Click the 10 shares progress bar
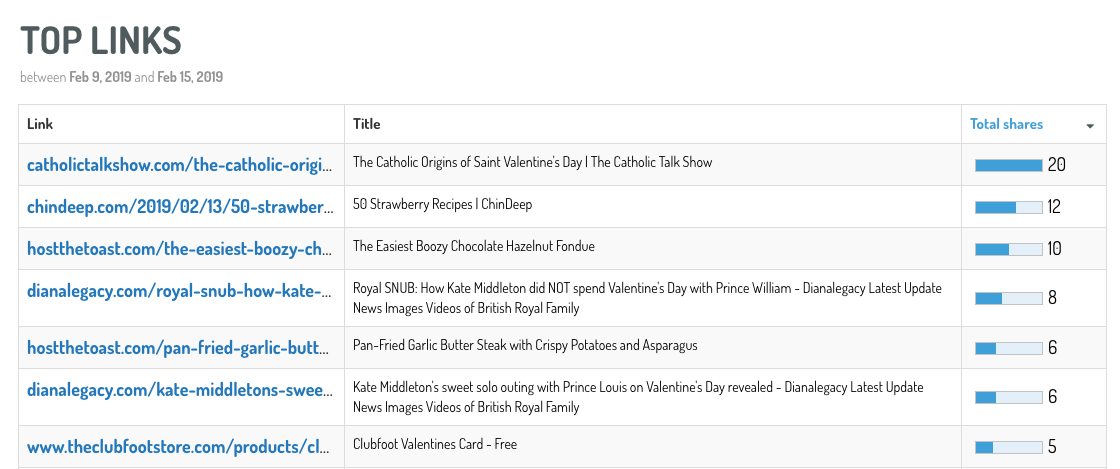This screenshot has width=1120, height=469. (1009, 249)
